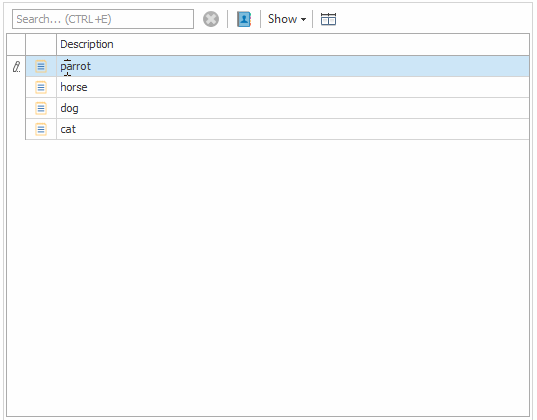The width and height of the screenshot is (537, 420).
Task: Click the Show dropdown arrow
Action: click(303, 20)
